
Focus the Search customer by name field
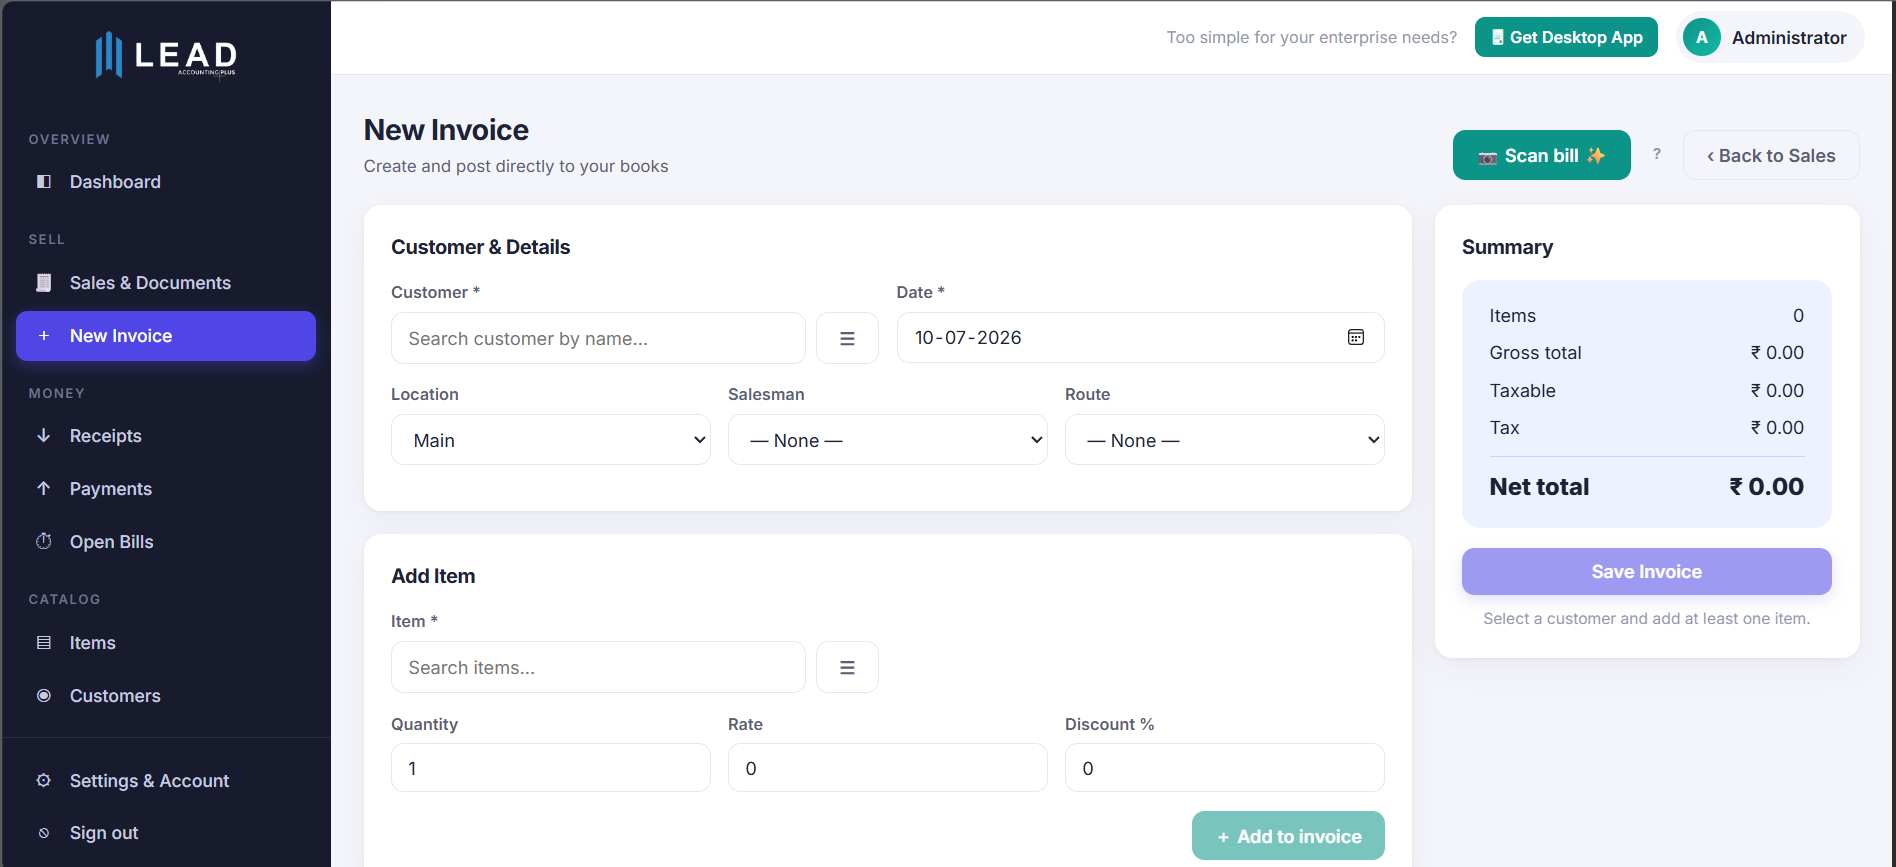[x=598, y=338]
